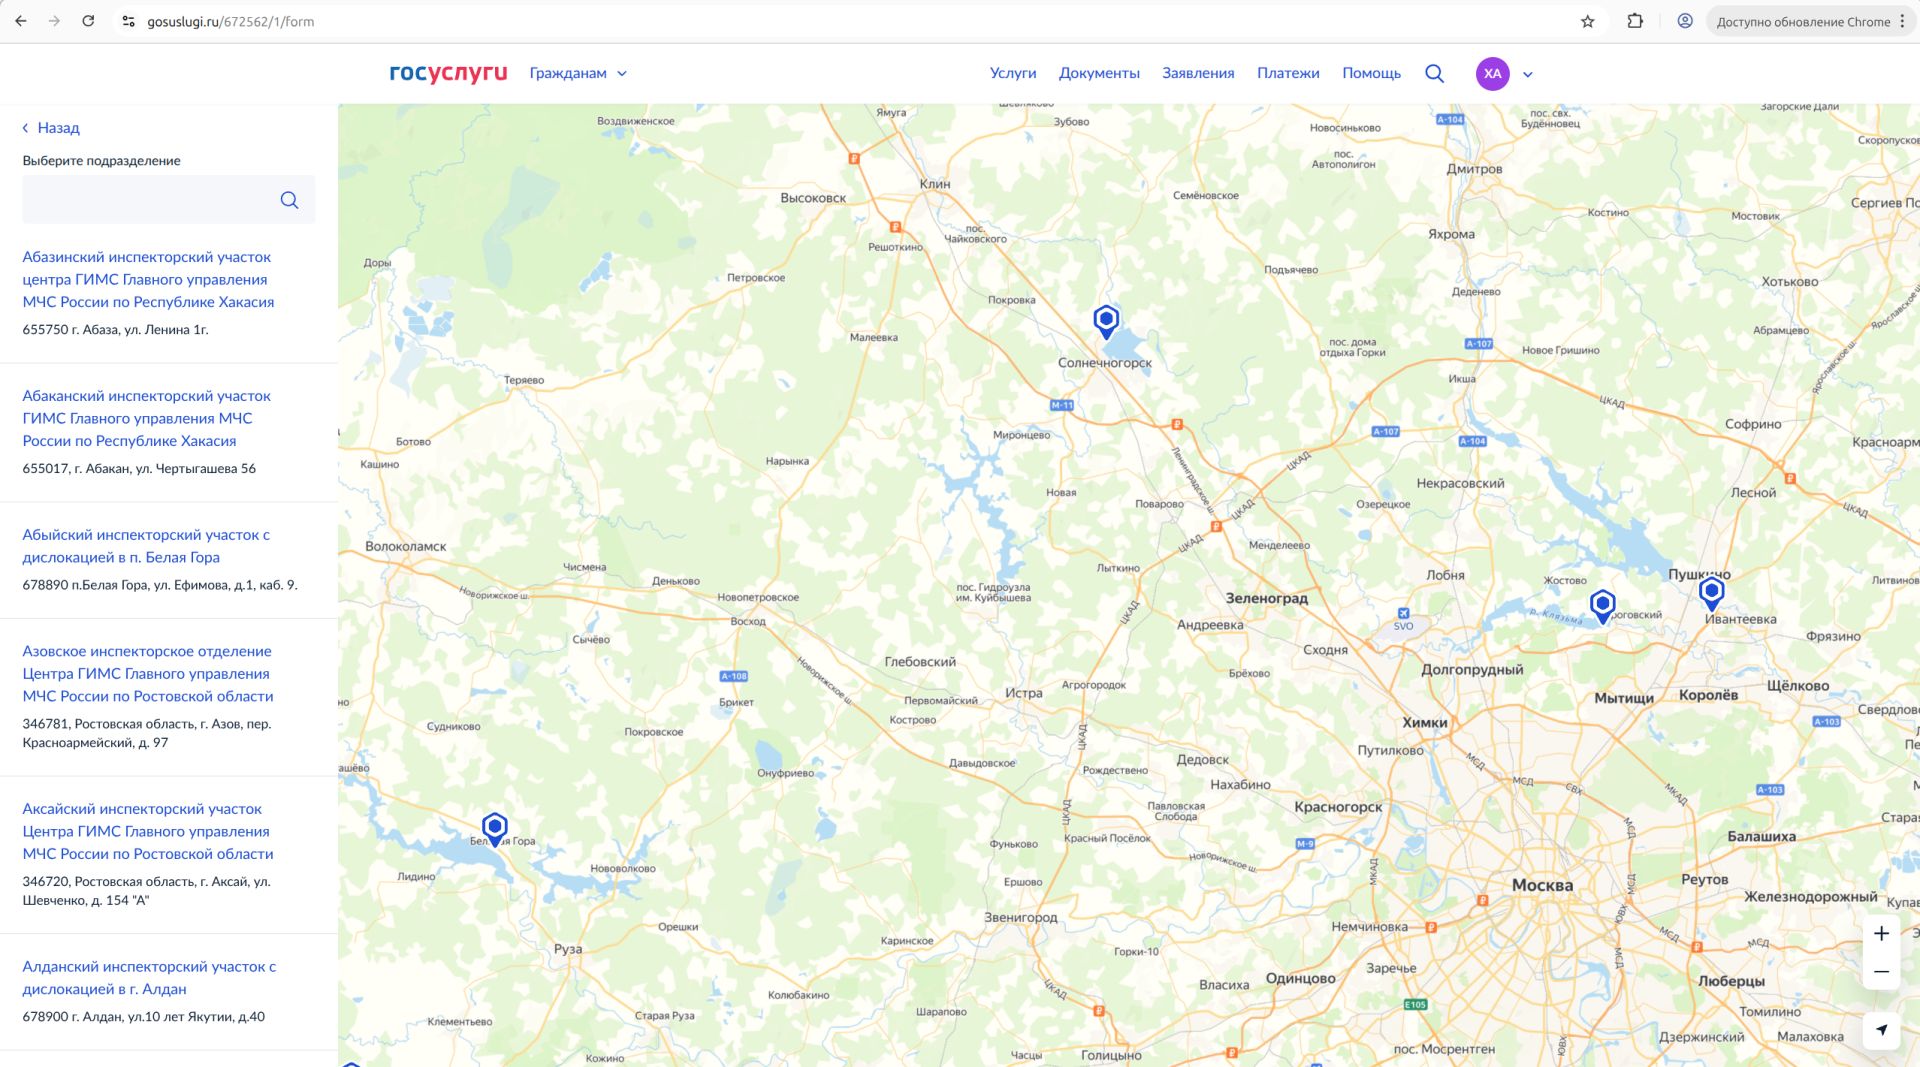Select Абыйский инспекторский участок from the list
Viewport: 1920px width, 1067px height.
coord(146,546)
